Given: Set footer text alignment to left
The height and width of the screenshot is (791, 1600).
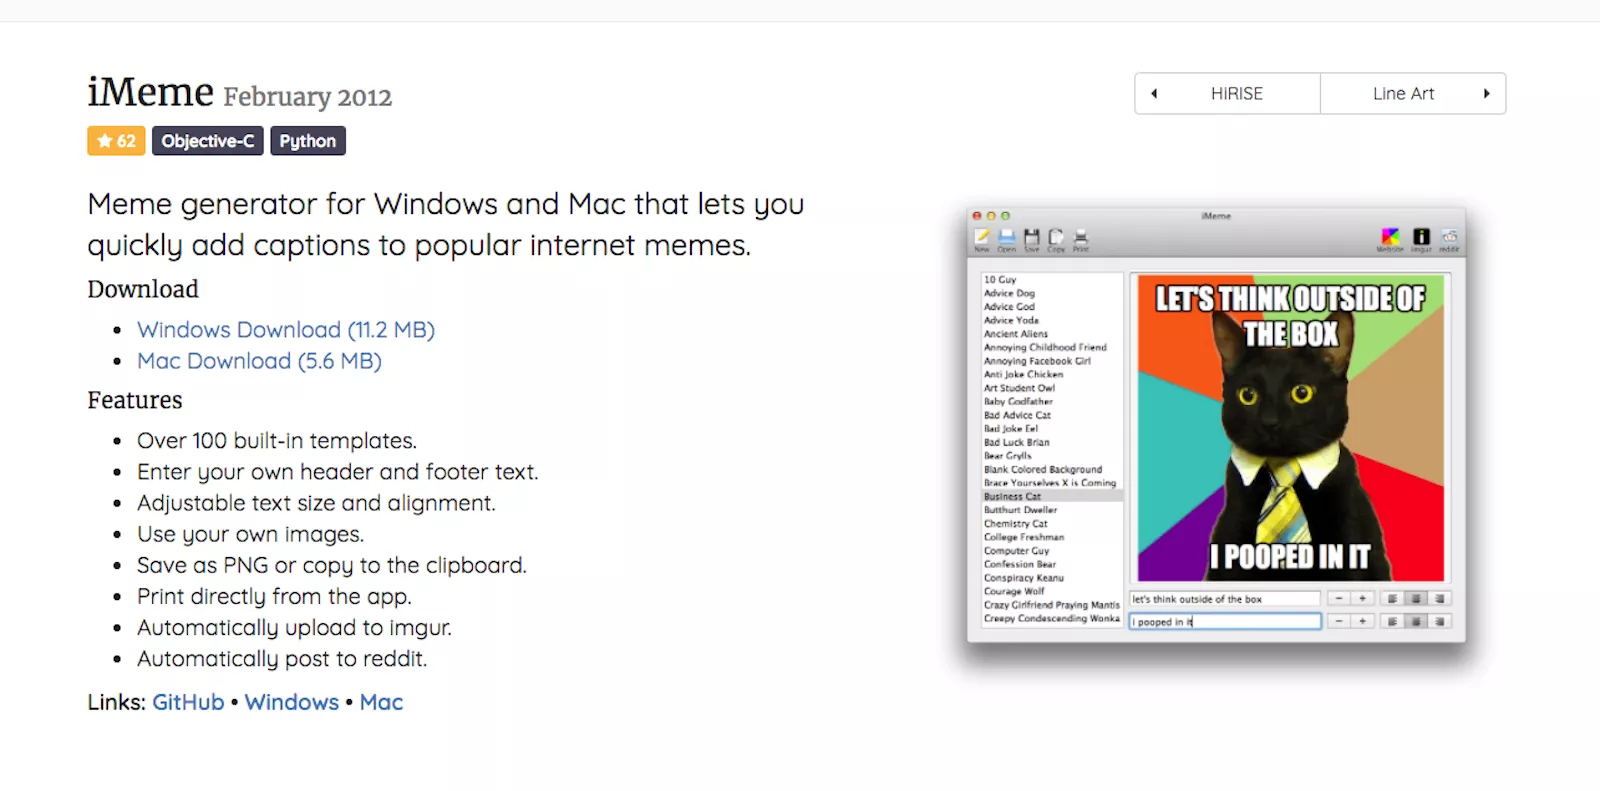Looking at the screenshot, I should (1392, 622).
